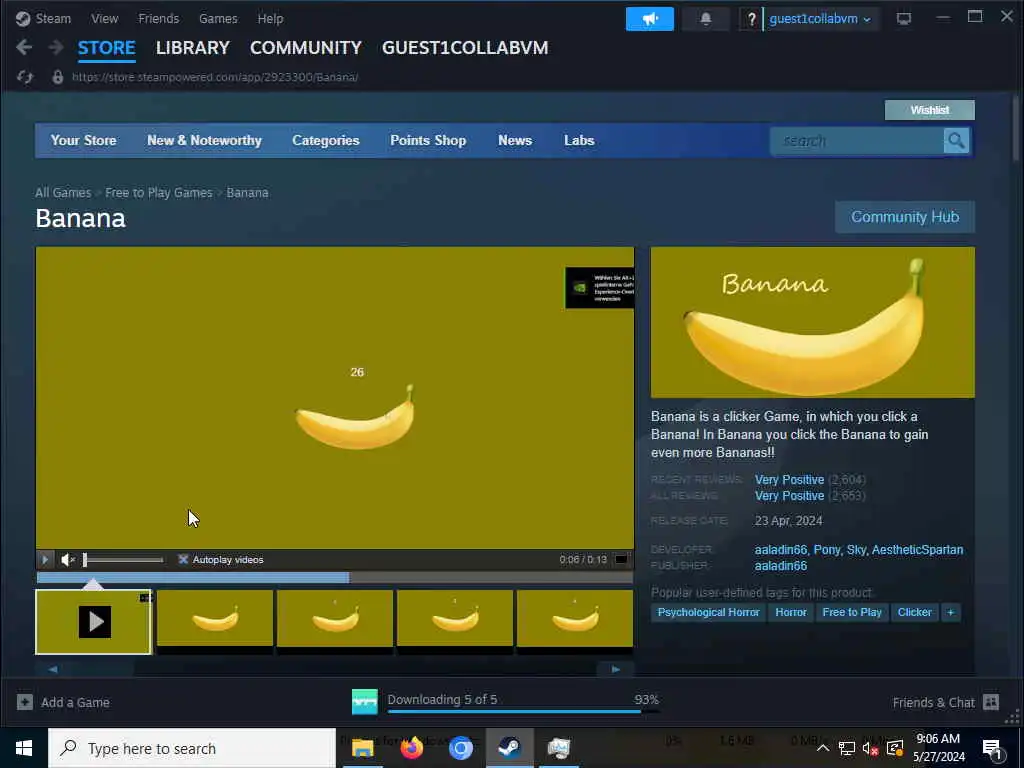
Task: Click the question mark help icon
Action: coord(751,19)
